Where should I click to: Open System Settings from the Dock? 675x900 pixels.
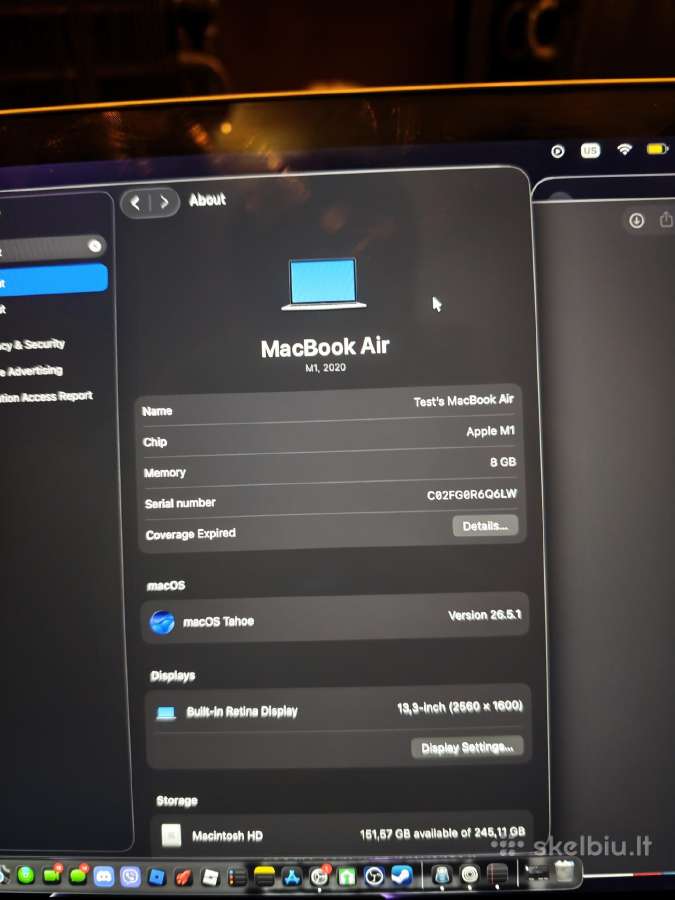[319, 876]
